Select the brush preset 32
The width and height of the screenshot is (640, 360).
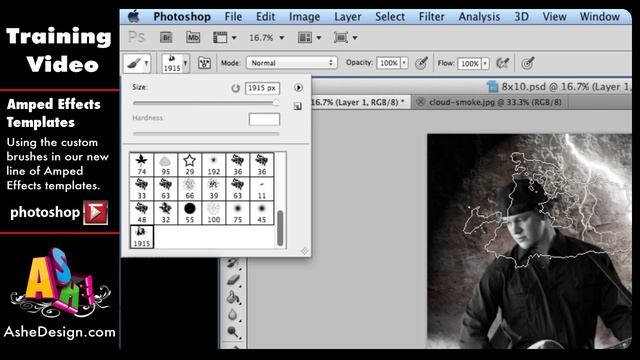pyautogui.click(x=165, y=213)
